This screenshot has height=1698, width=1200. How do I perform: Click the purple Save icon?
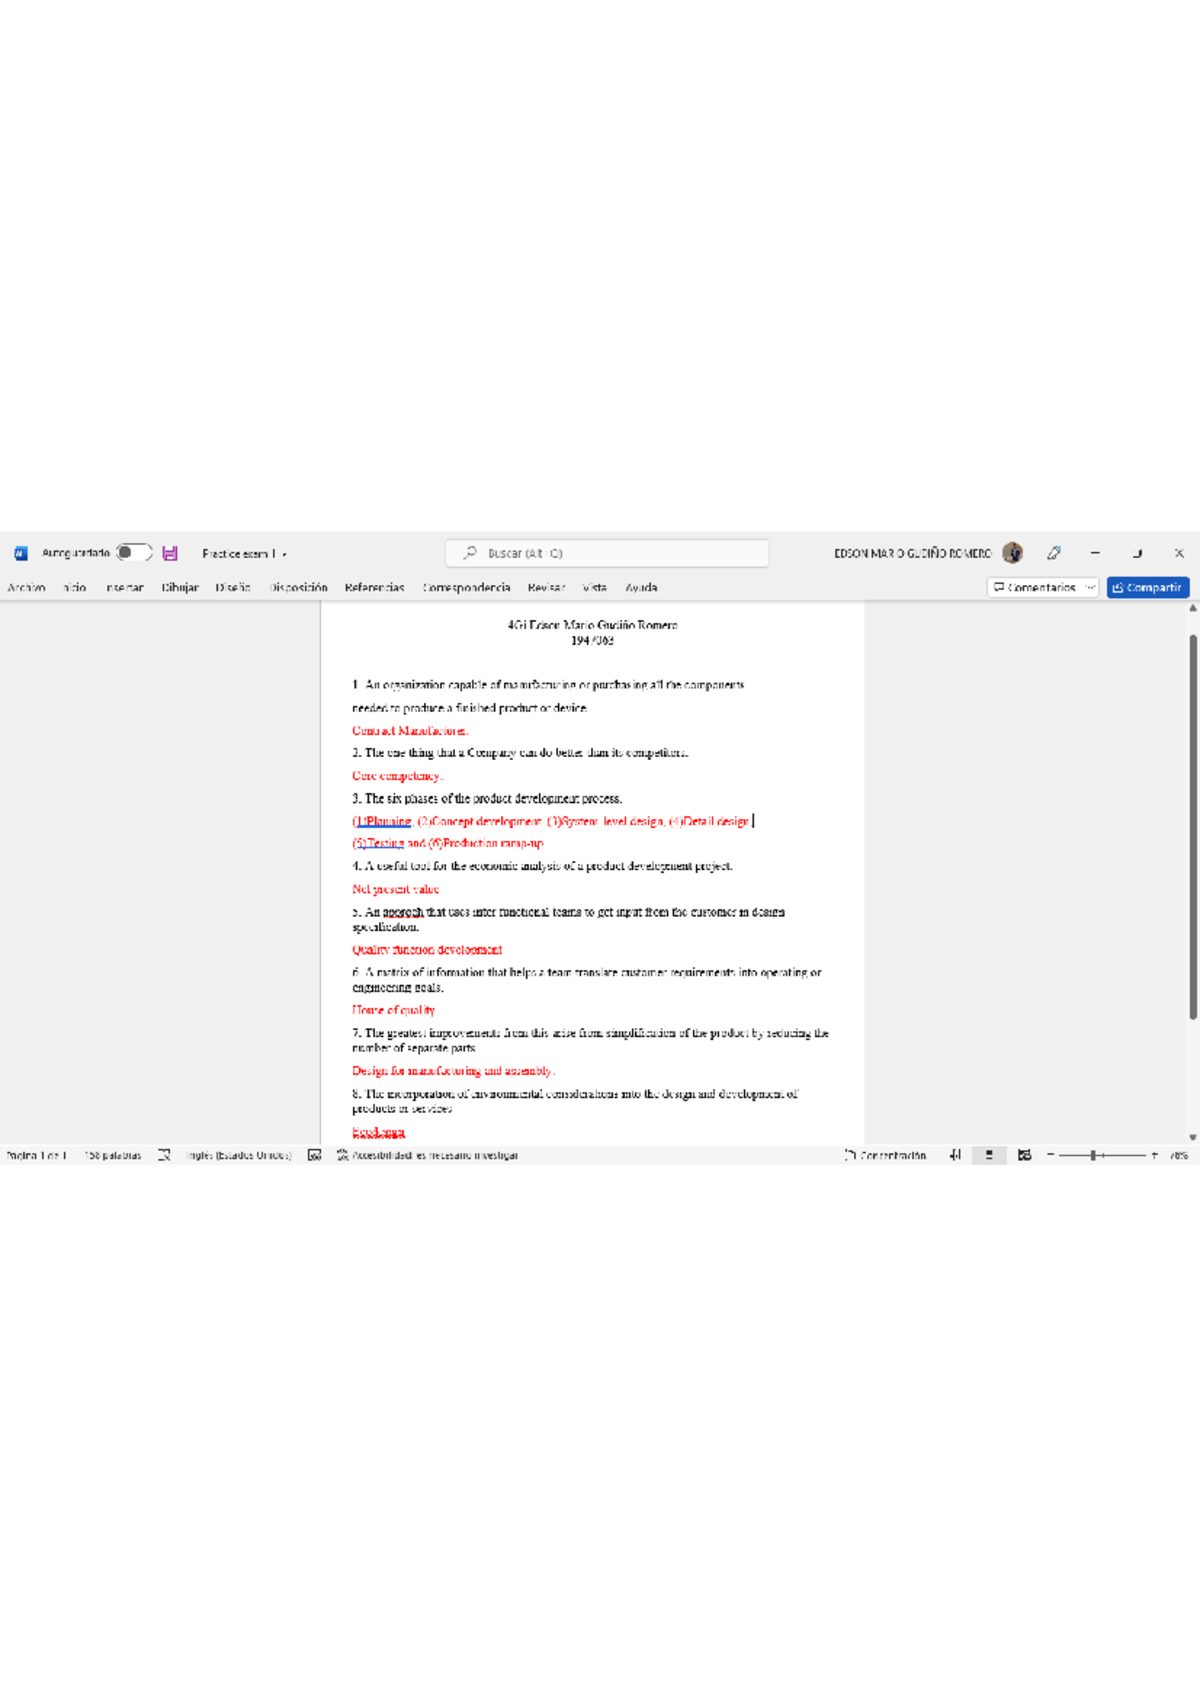170,553
